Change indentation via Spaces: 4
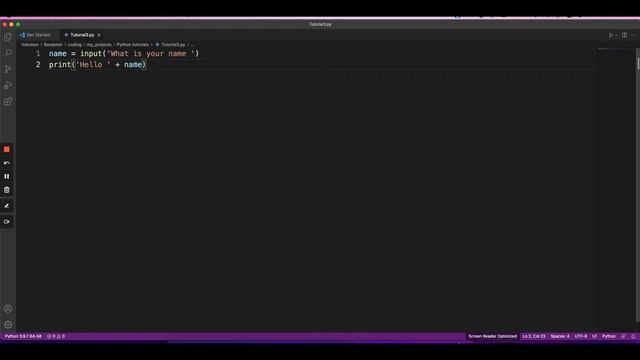Image resolution: width=640 pixels, height=360 pixels. click(560, 336)
